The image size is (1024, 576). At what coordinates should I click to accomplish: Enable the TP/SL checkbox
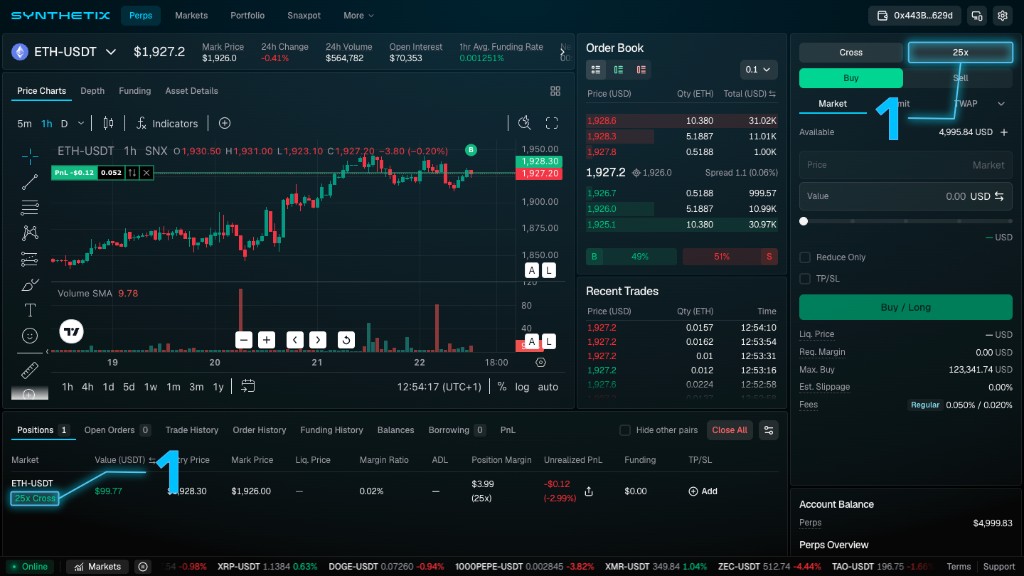[805, 279]
